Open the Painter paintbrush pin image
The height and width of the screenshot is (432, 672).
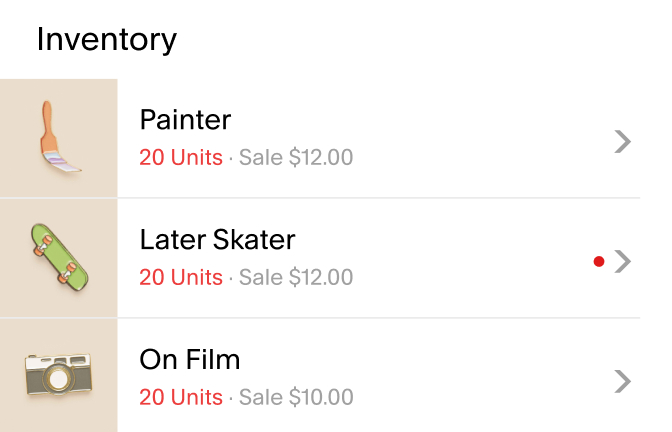click(x=58, y=138)
